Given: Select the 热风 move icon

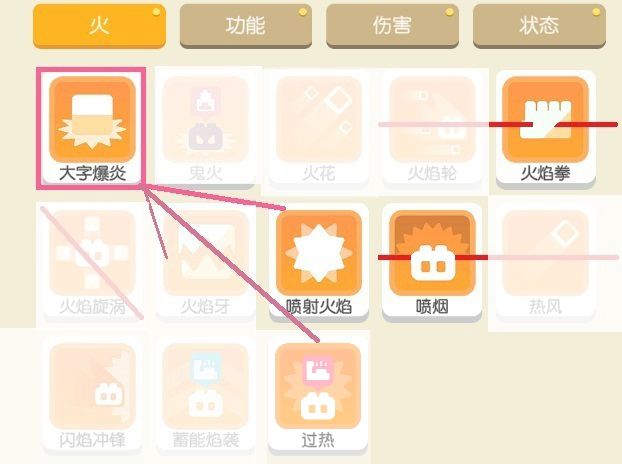Looking at the screenshot, I should pyautogui.click(x=545, y=253).
